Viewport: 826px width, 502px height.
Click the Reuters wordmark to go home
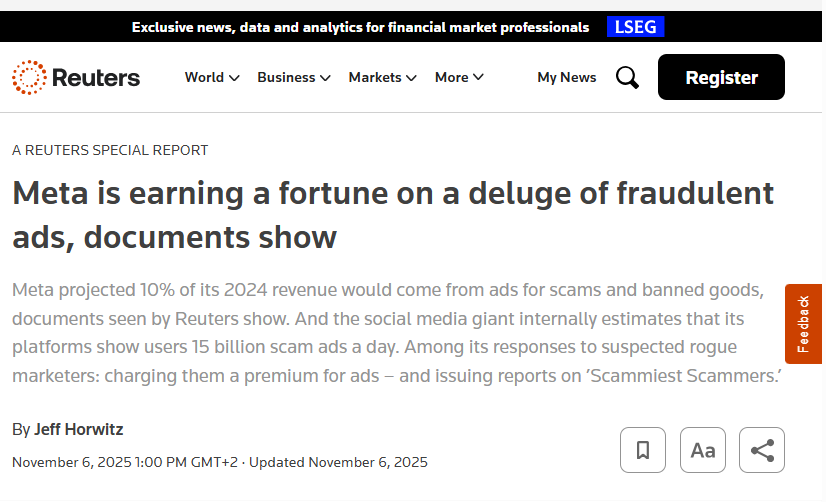[x=96, y=77]
